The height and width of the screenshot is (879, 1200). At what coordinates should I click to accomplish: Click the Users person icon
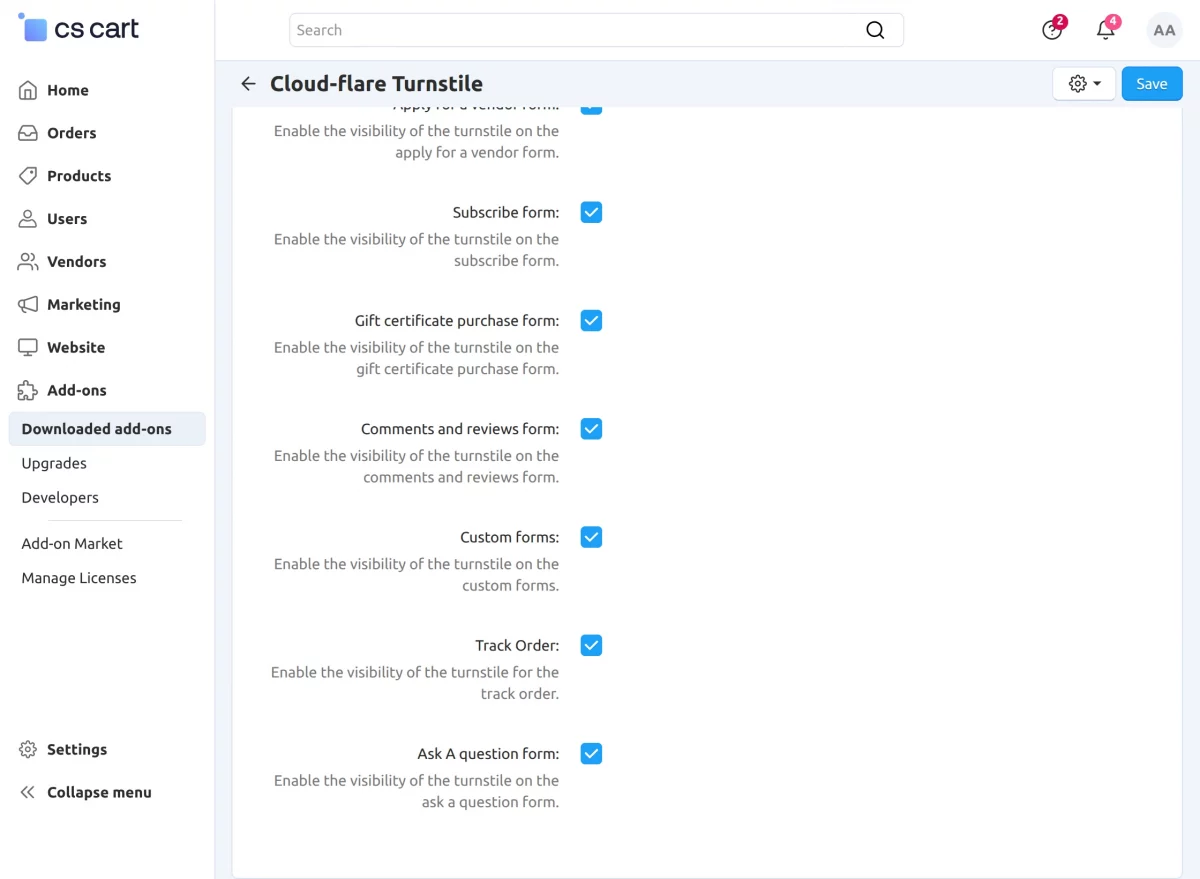point(28,219)
